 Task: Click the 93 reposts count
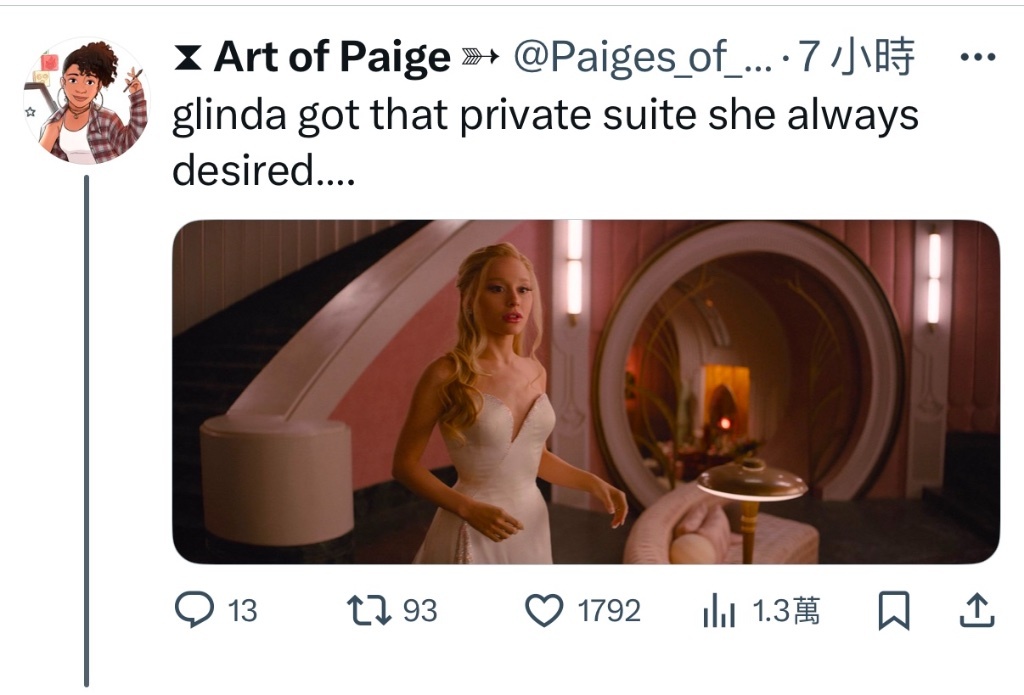coord(419,611)
